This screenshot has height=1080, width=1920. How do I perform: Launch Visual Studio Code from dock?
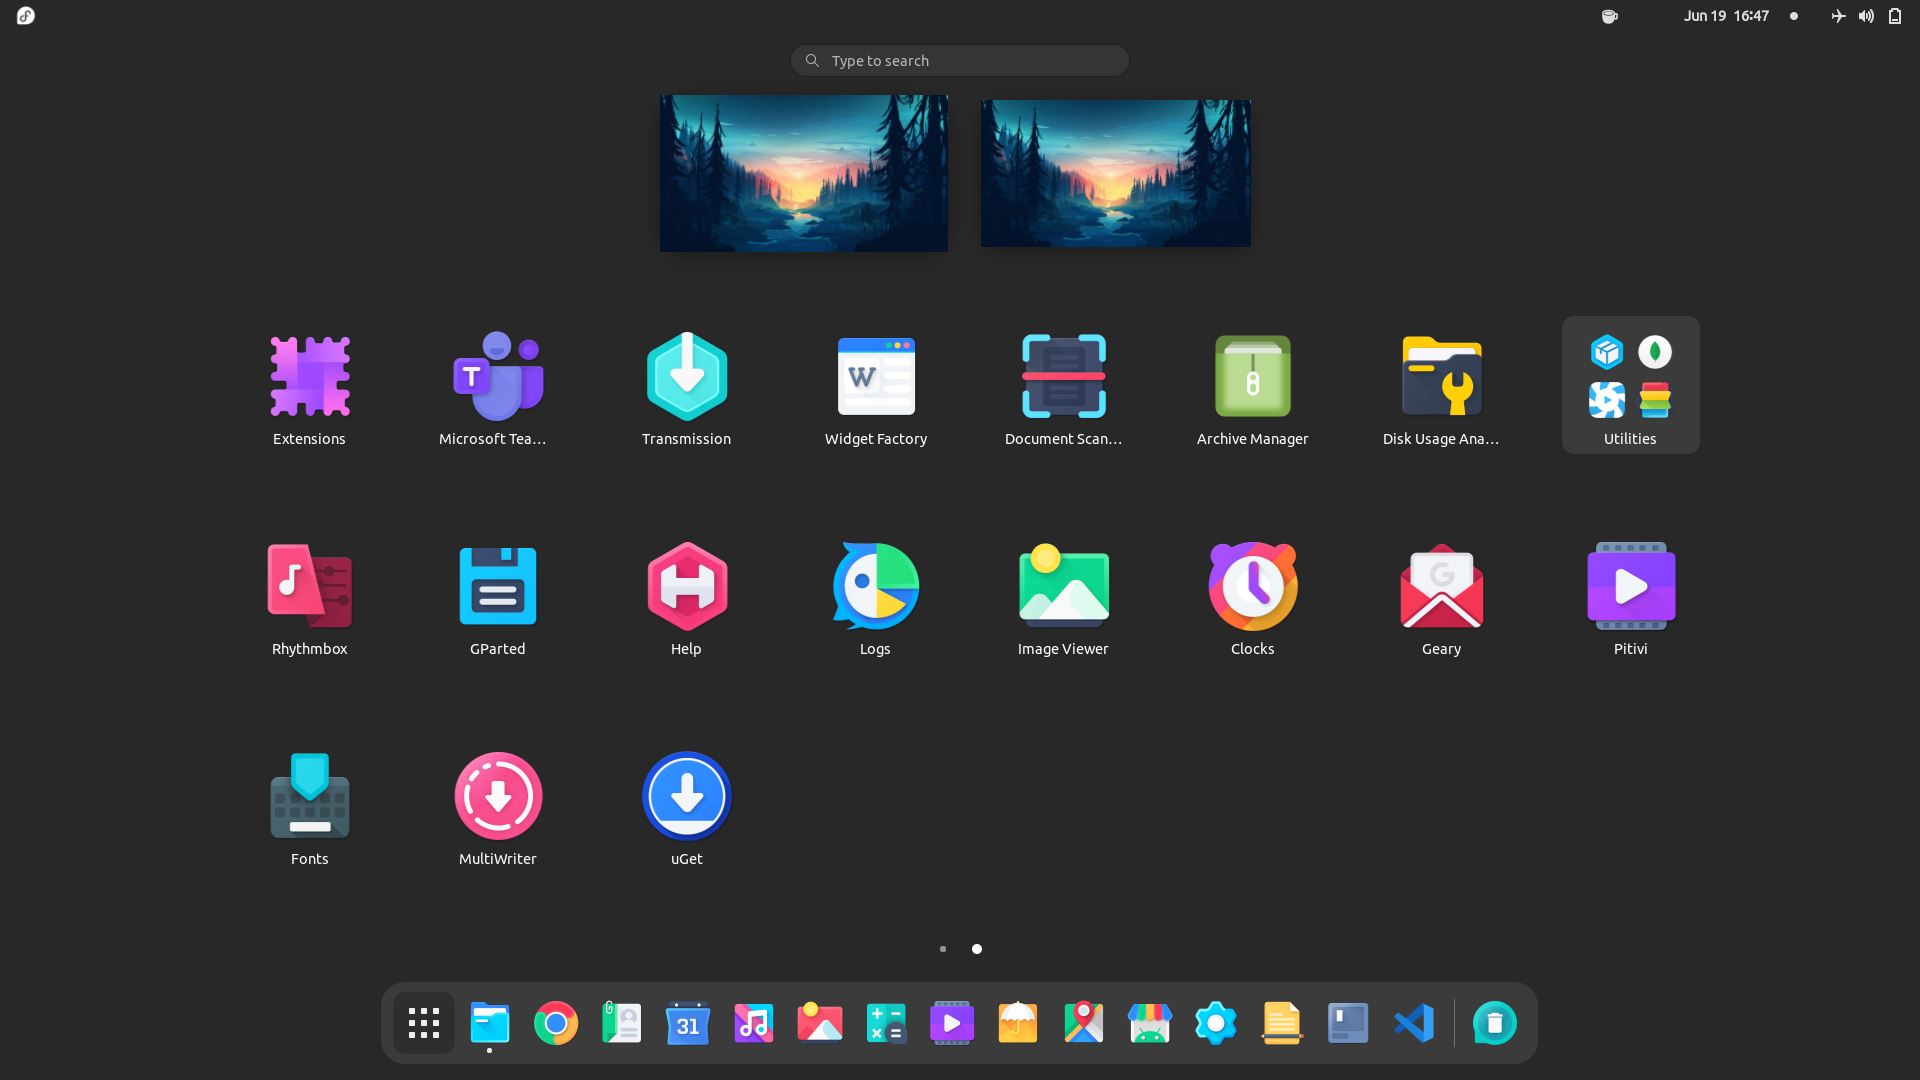click(1414, 1023)
